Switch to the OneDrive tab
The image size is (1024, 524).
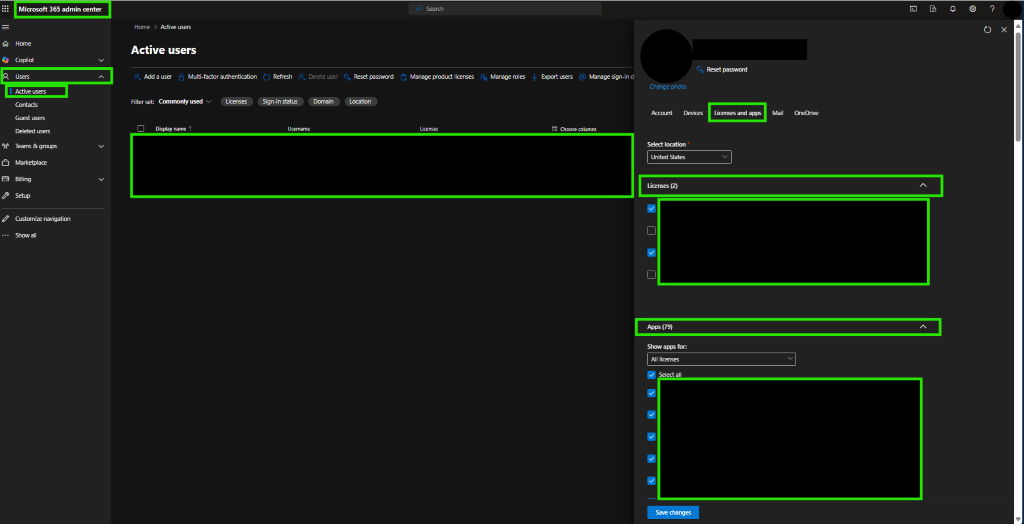coord(806,113)
